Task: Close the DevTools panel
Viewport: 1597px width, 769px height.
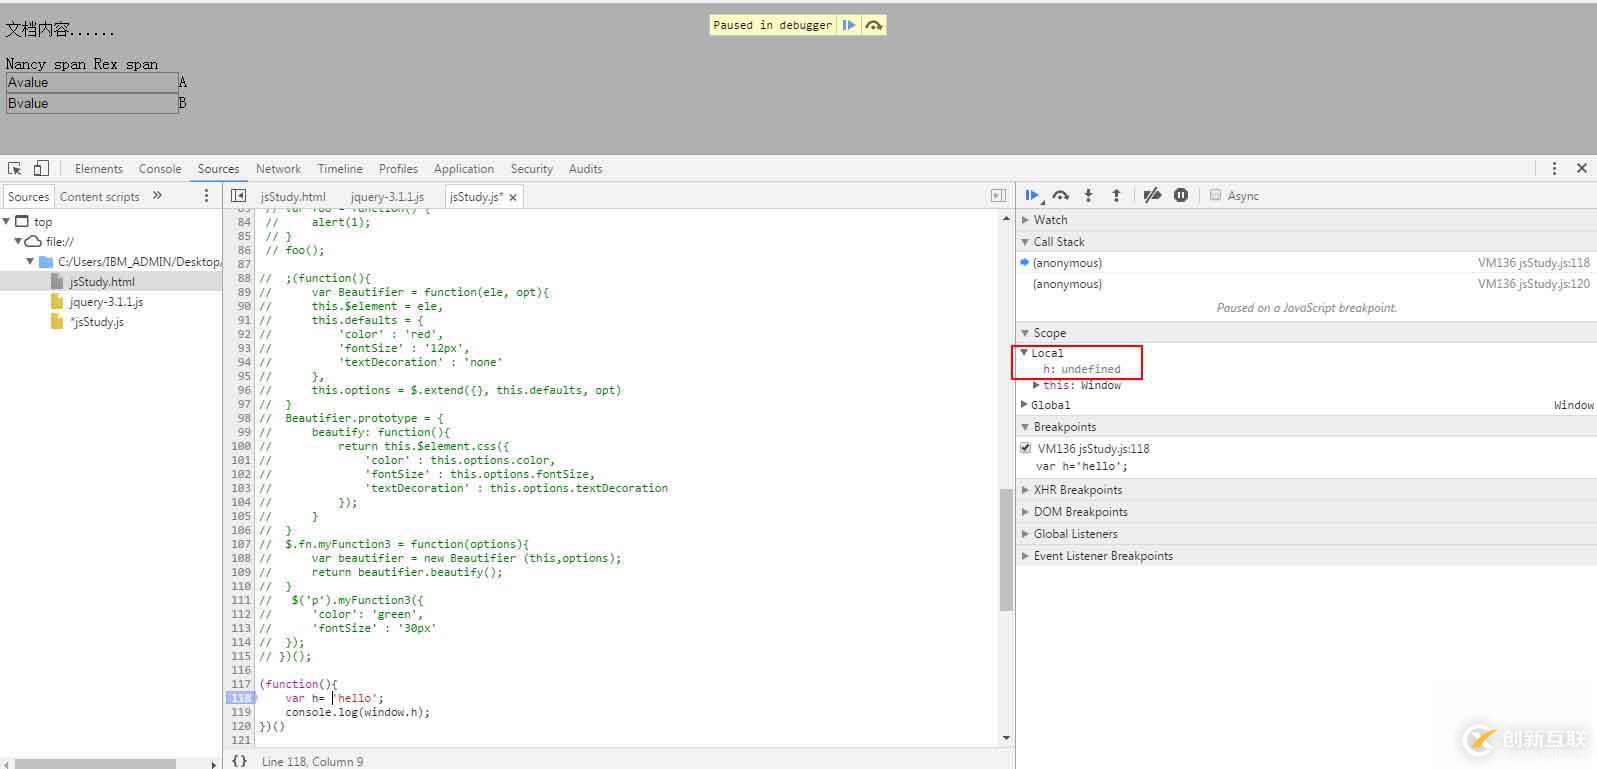Action: click(x=1582, y=168)
